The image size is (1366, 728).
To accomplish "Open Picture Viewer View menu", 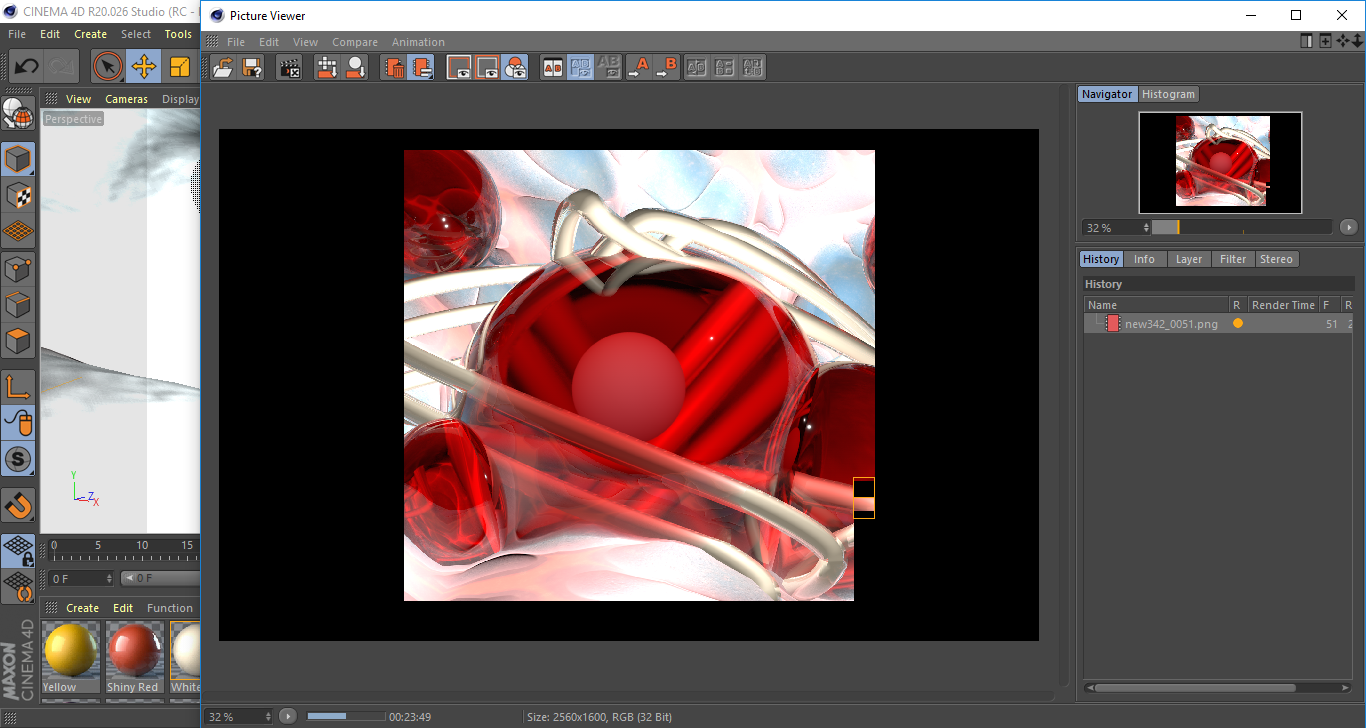I will coord(305,42).
